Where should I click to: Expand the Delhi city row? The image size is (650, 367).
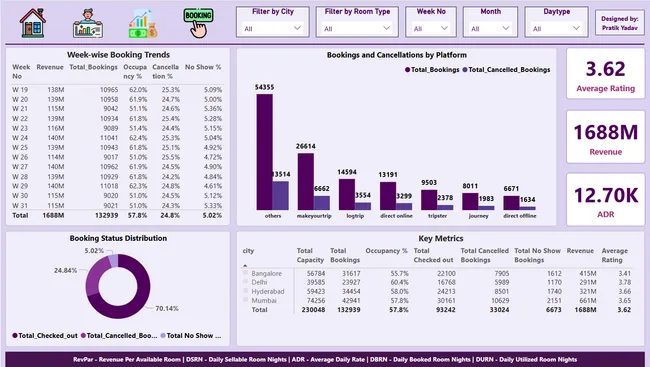click(x=245, y=282)
